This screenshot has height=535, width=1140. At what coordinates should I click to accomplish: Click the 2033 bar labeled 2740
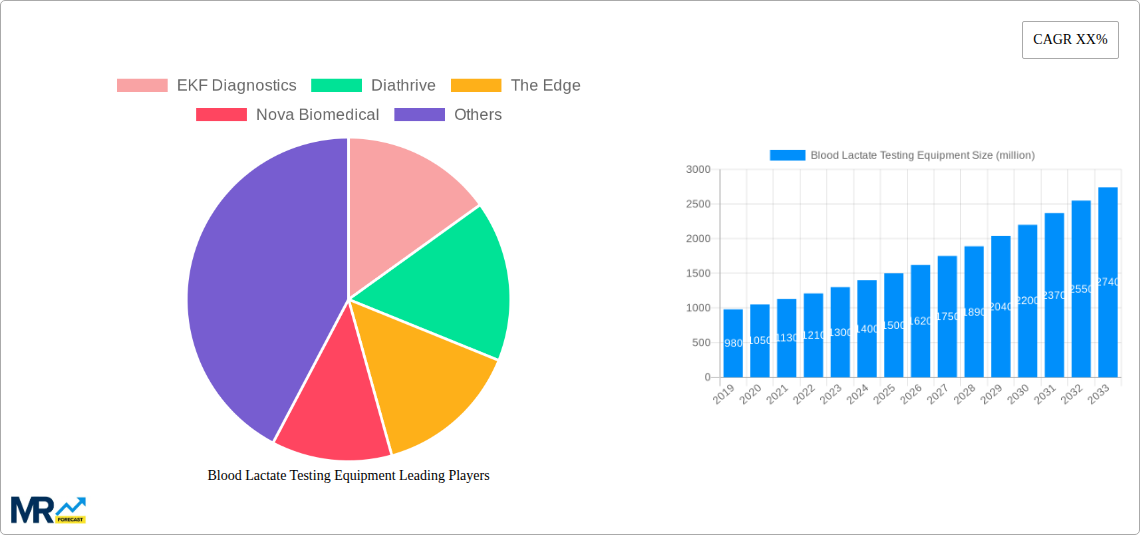pos(1108,282)
